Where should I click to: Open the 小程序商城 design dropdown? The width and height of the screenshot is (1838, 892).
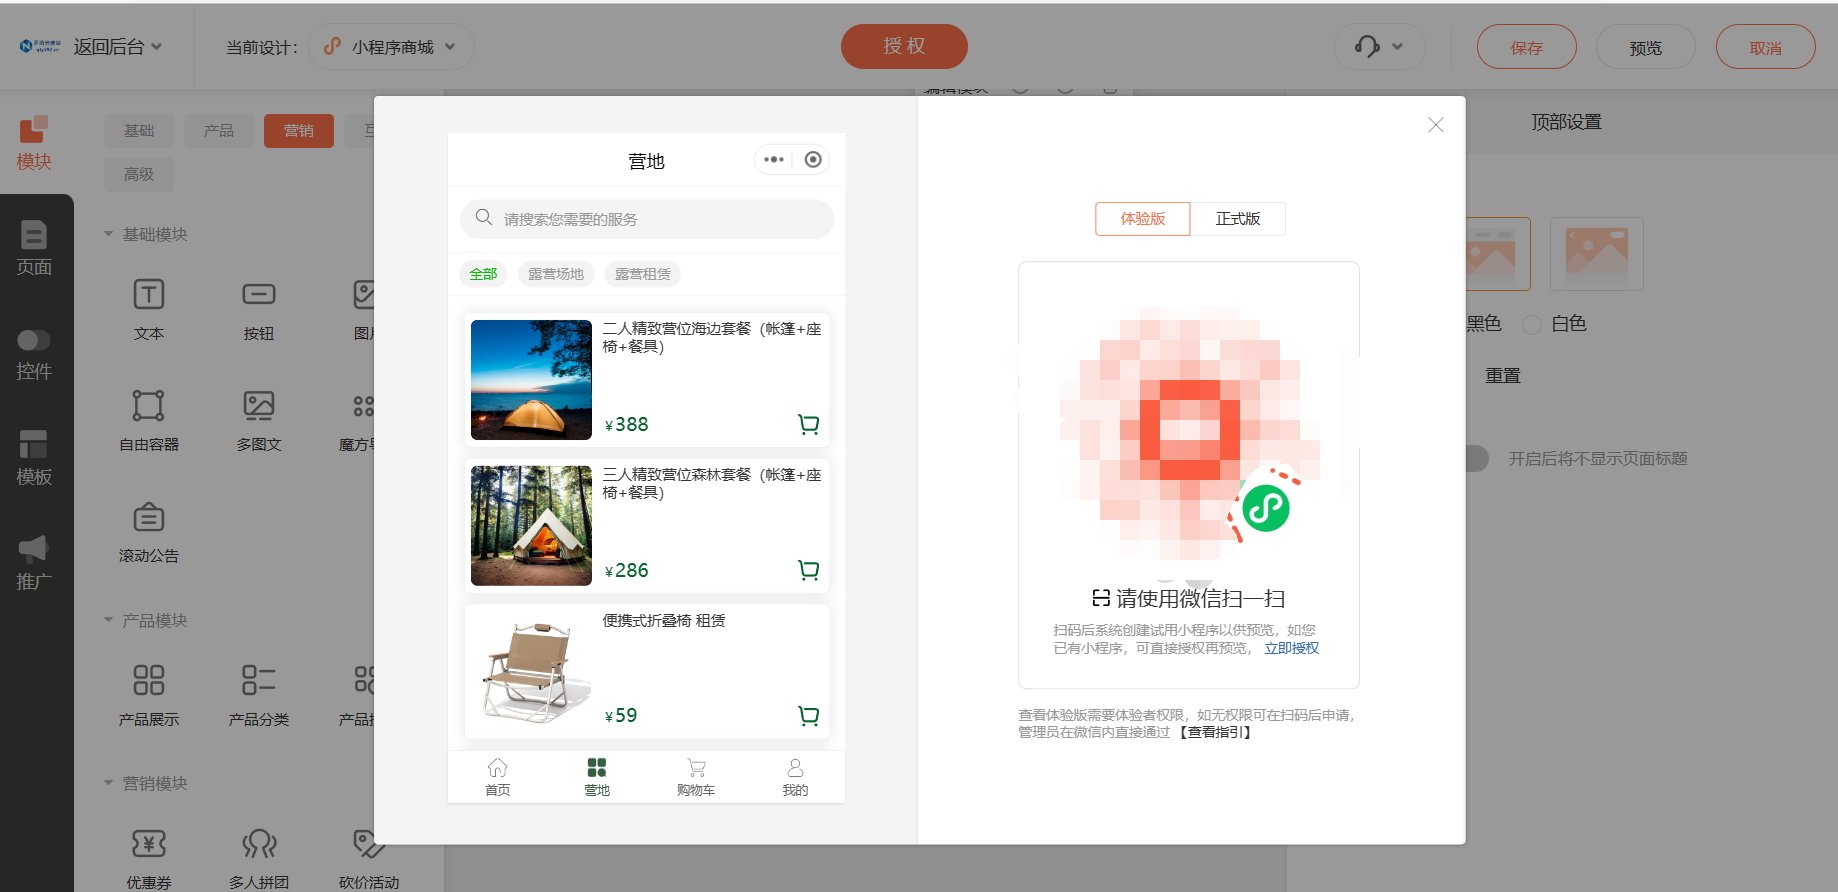coord(391,47)
